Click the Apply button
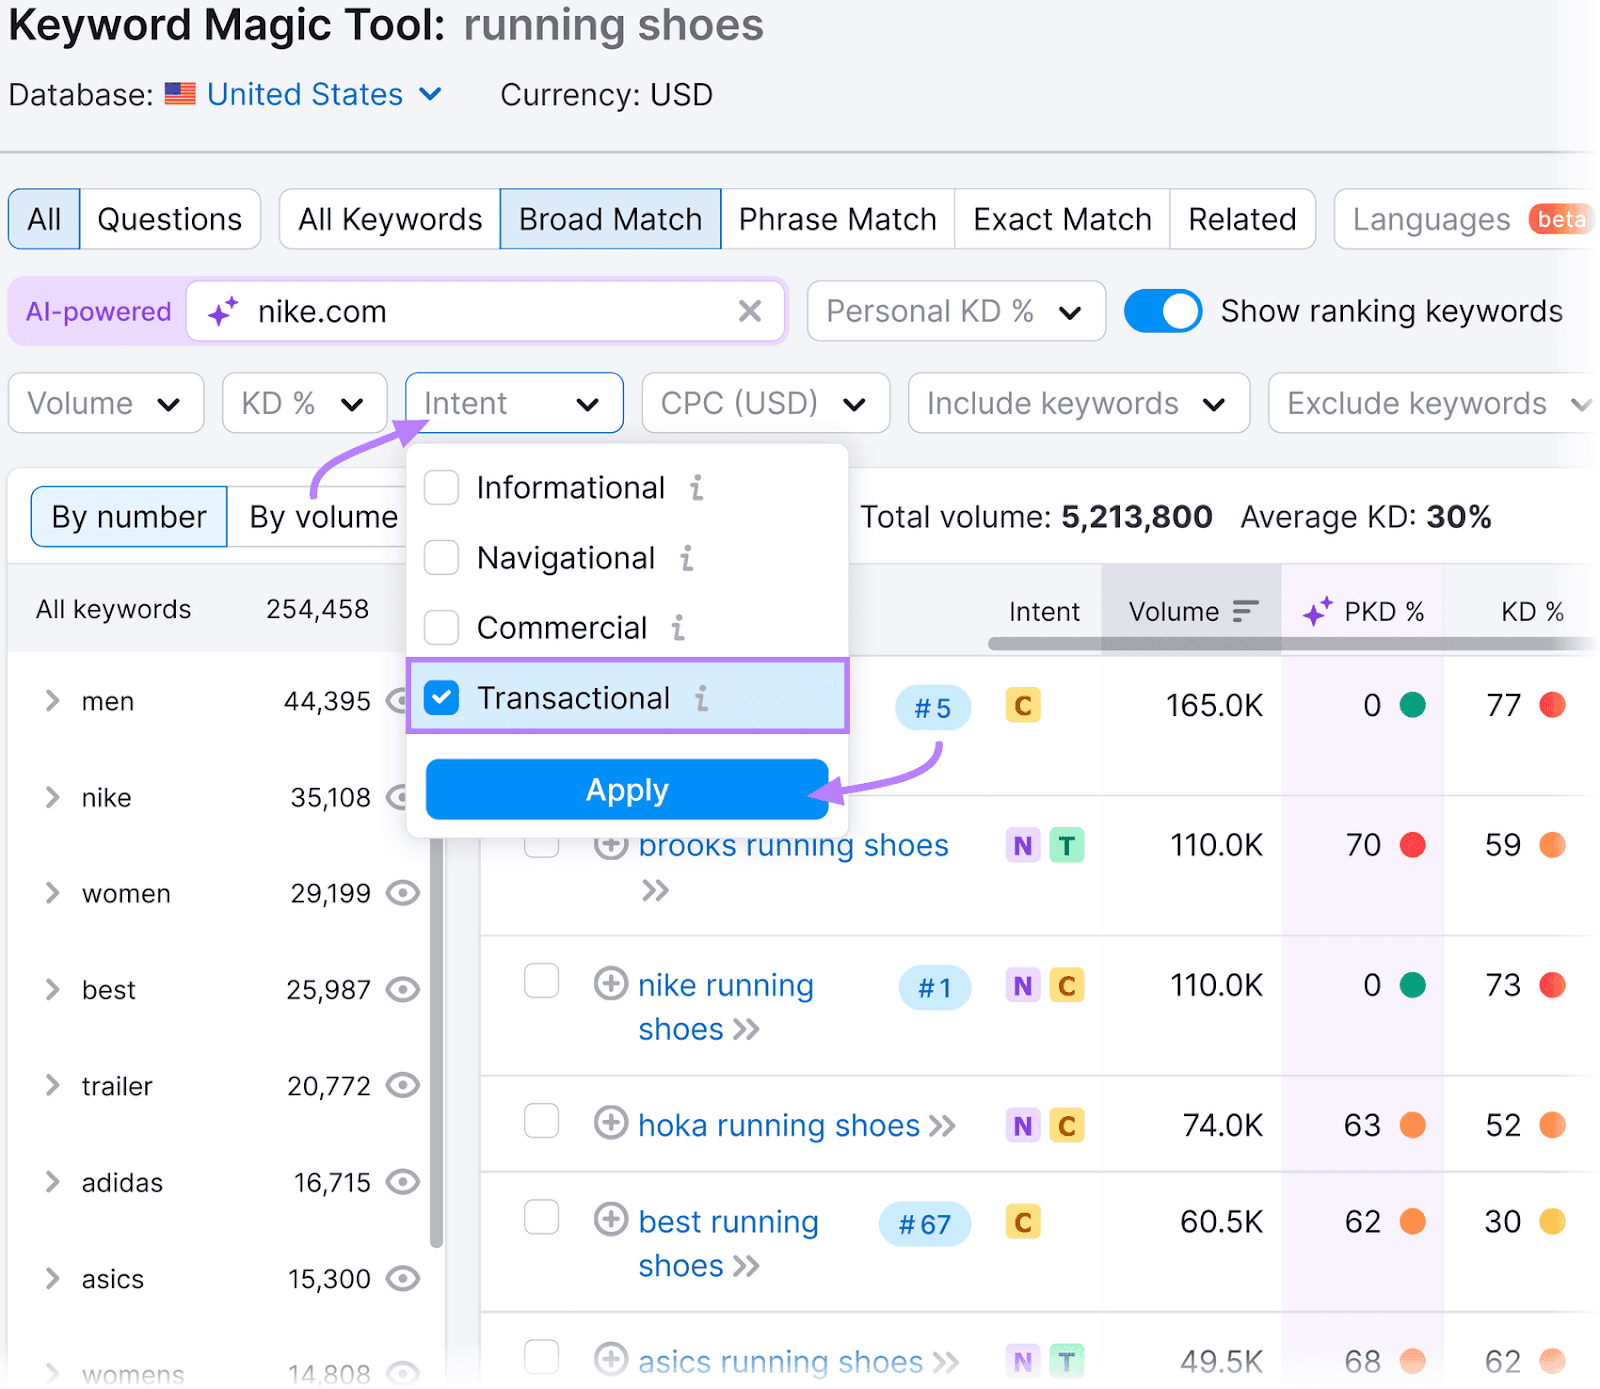 626,789
